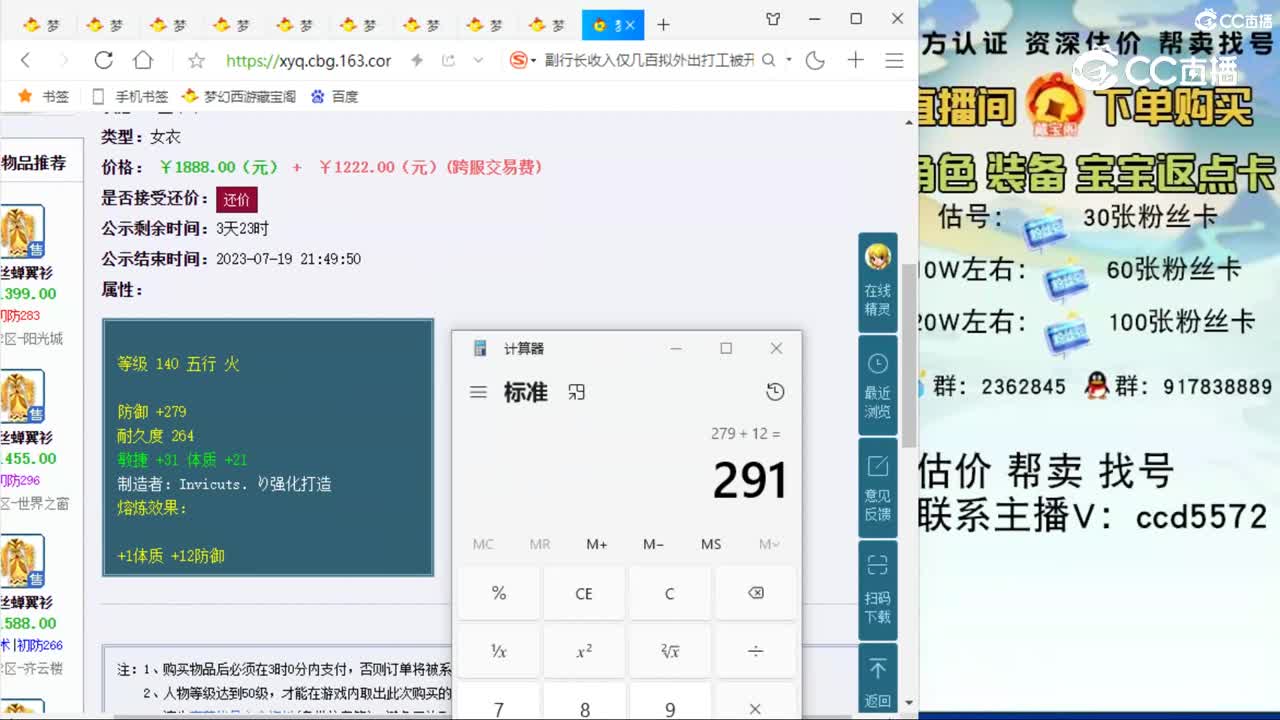Screen dimensions: 1280x720
Task: Toggle Calculator always-on-top mode
Action: (577, 392)
